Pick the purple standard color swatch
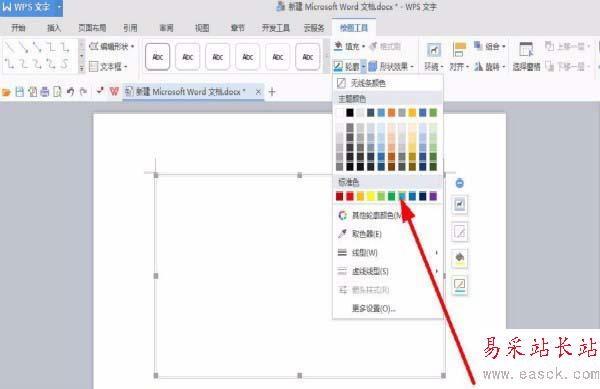 (x=433, y=196)
